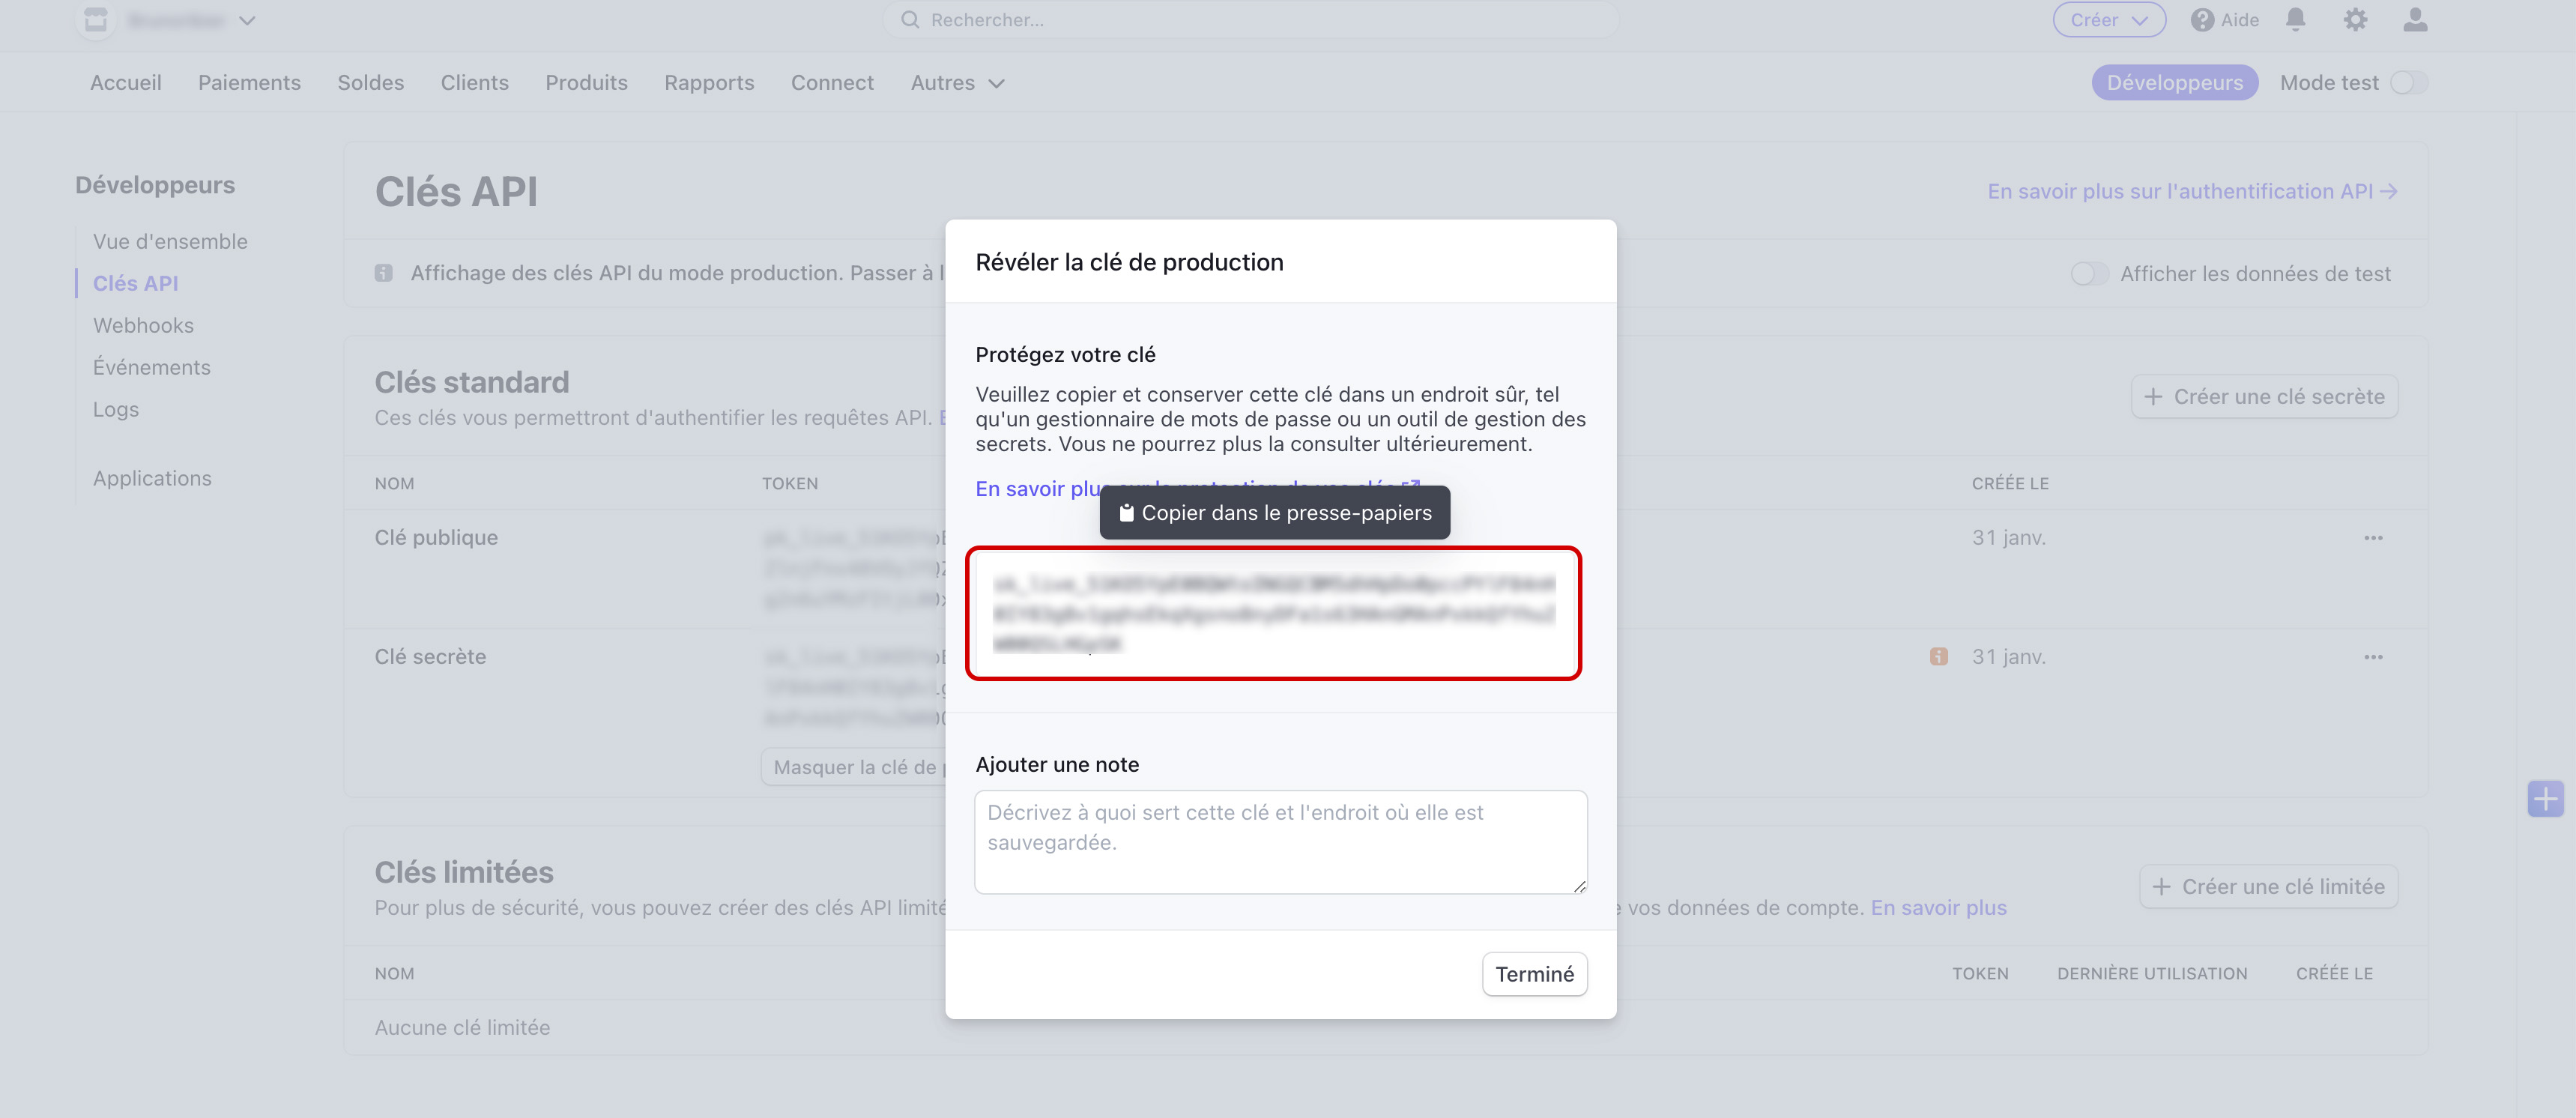Toggle the Mode test switch

coord(2408,83)
